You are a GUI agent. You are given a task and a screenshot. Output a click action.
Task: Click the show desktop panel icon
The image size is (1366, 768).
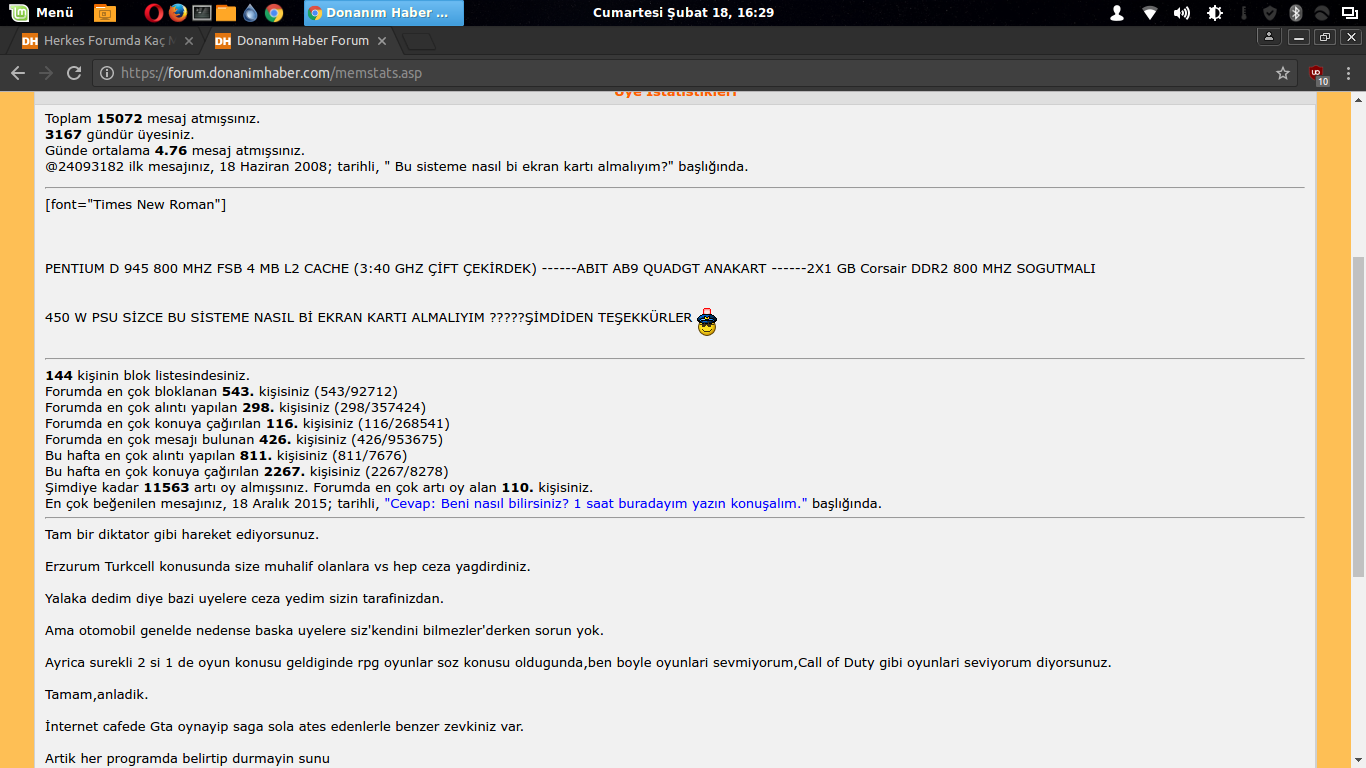pyautogui.click(x=104, y=13)
